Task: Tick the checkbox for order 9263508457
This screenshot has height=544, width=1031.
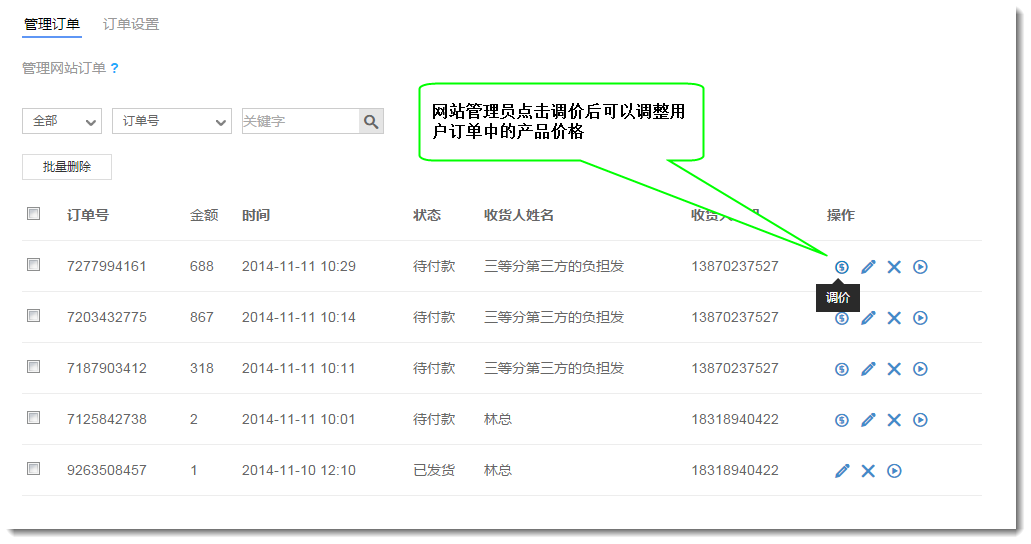Action: point(34,469)
